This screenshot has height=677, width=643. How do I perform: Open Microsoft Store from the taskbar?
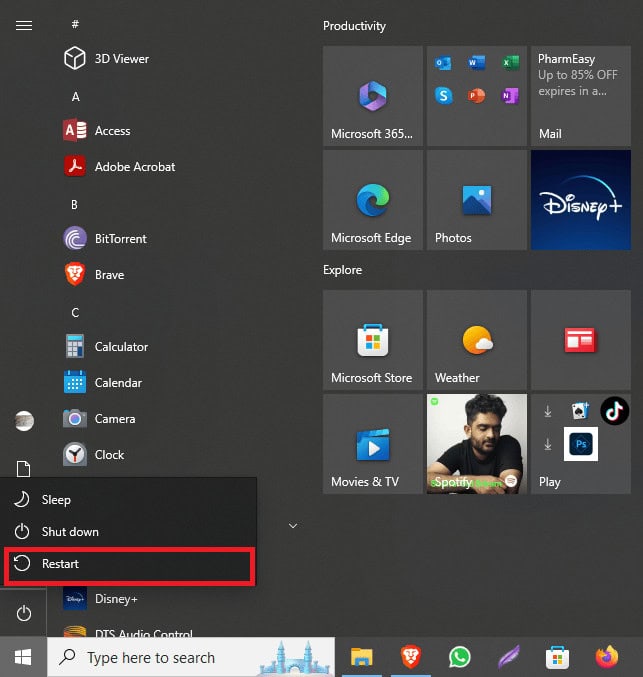[557, 657]
